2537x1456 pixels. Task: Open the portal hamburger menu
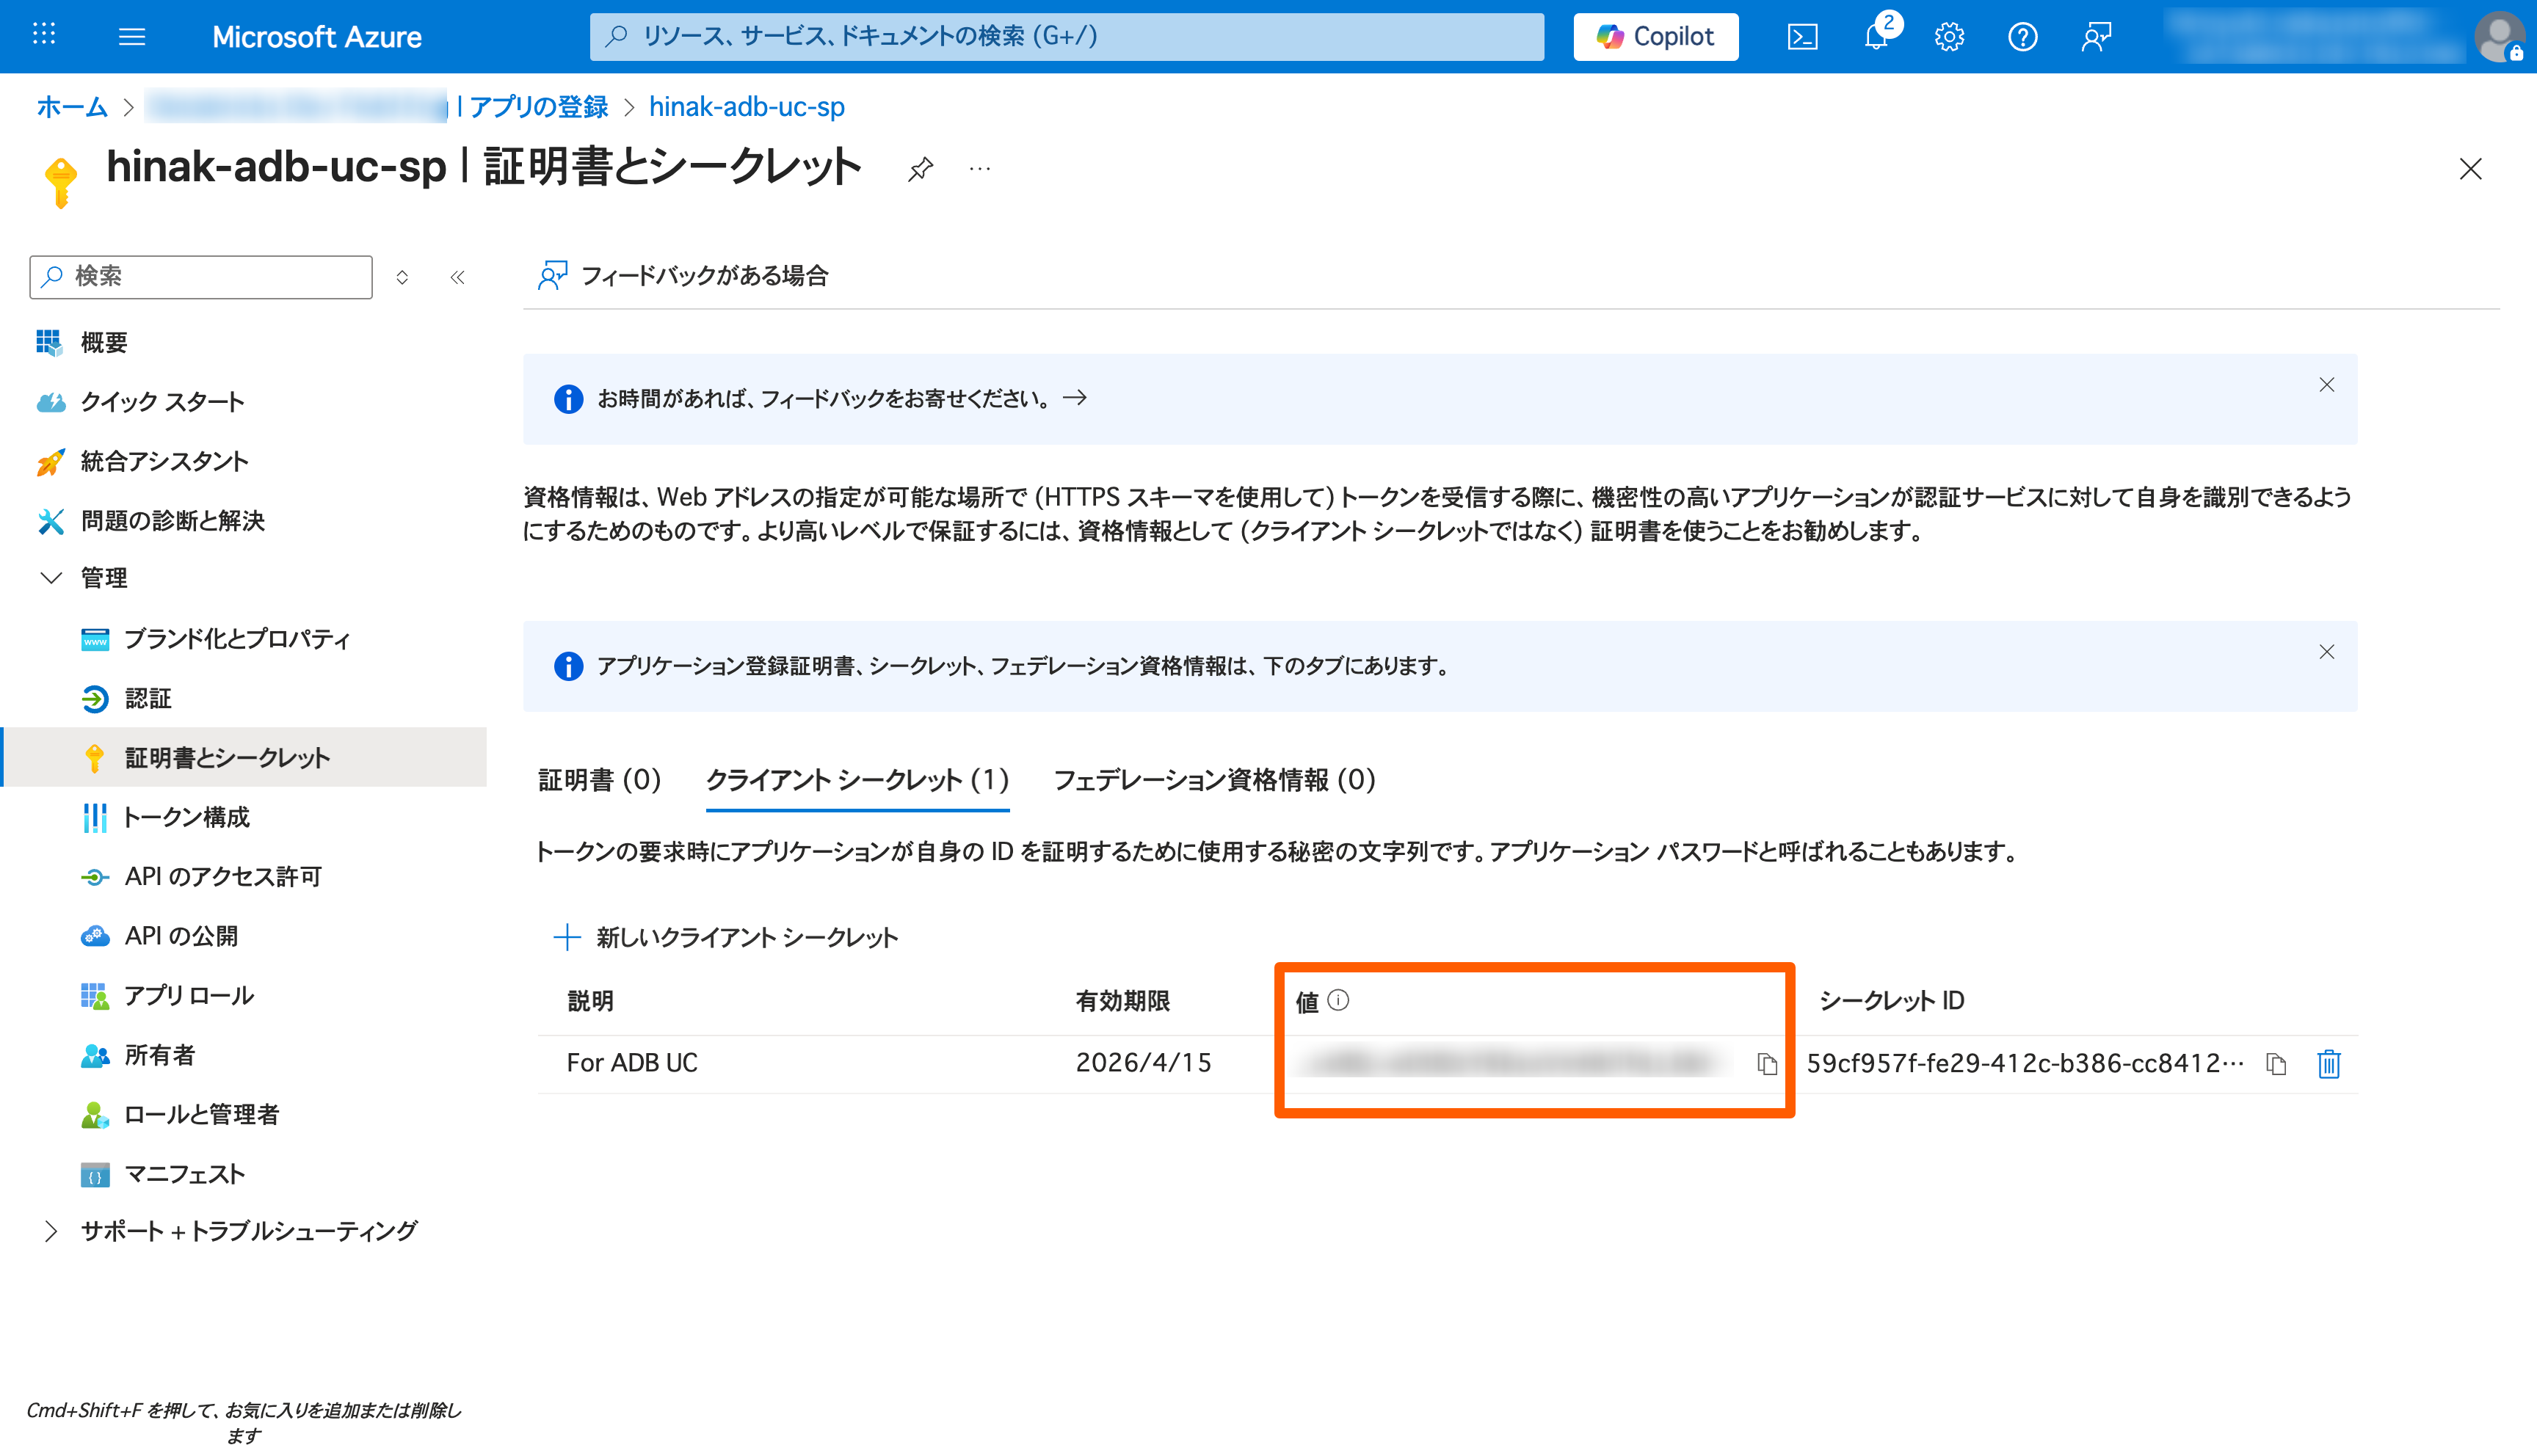tap(132, 37)
